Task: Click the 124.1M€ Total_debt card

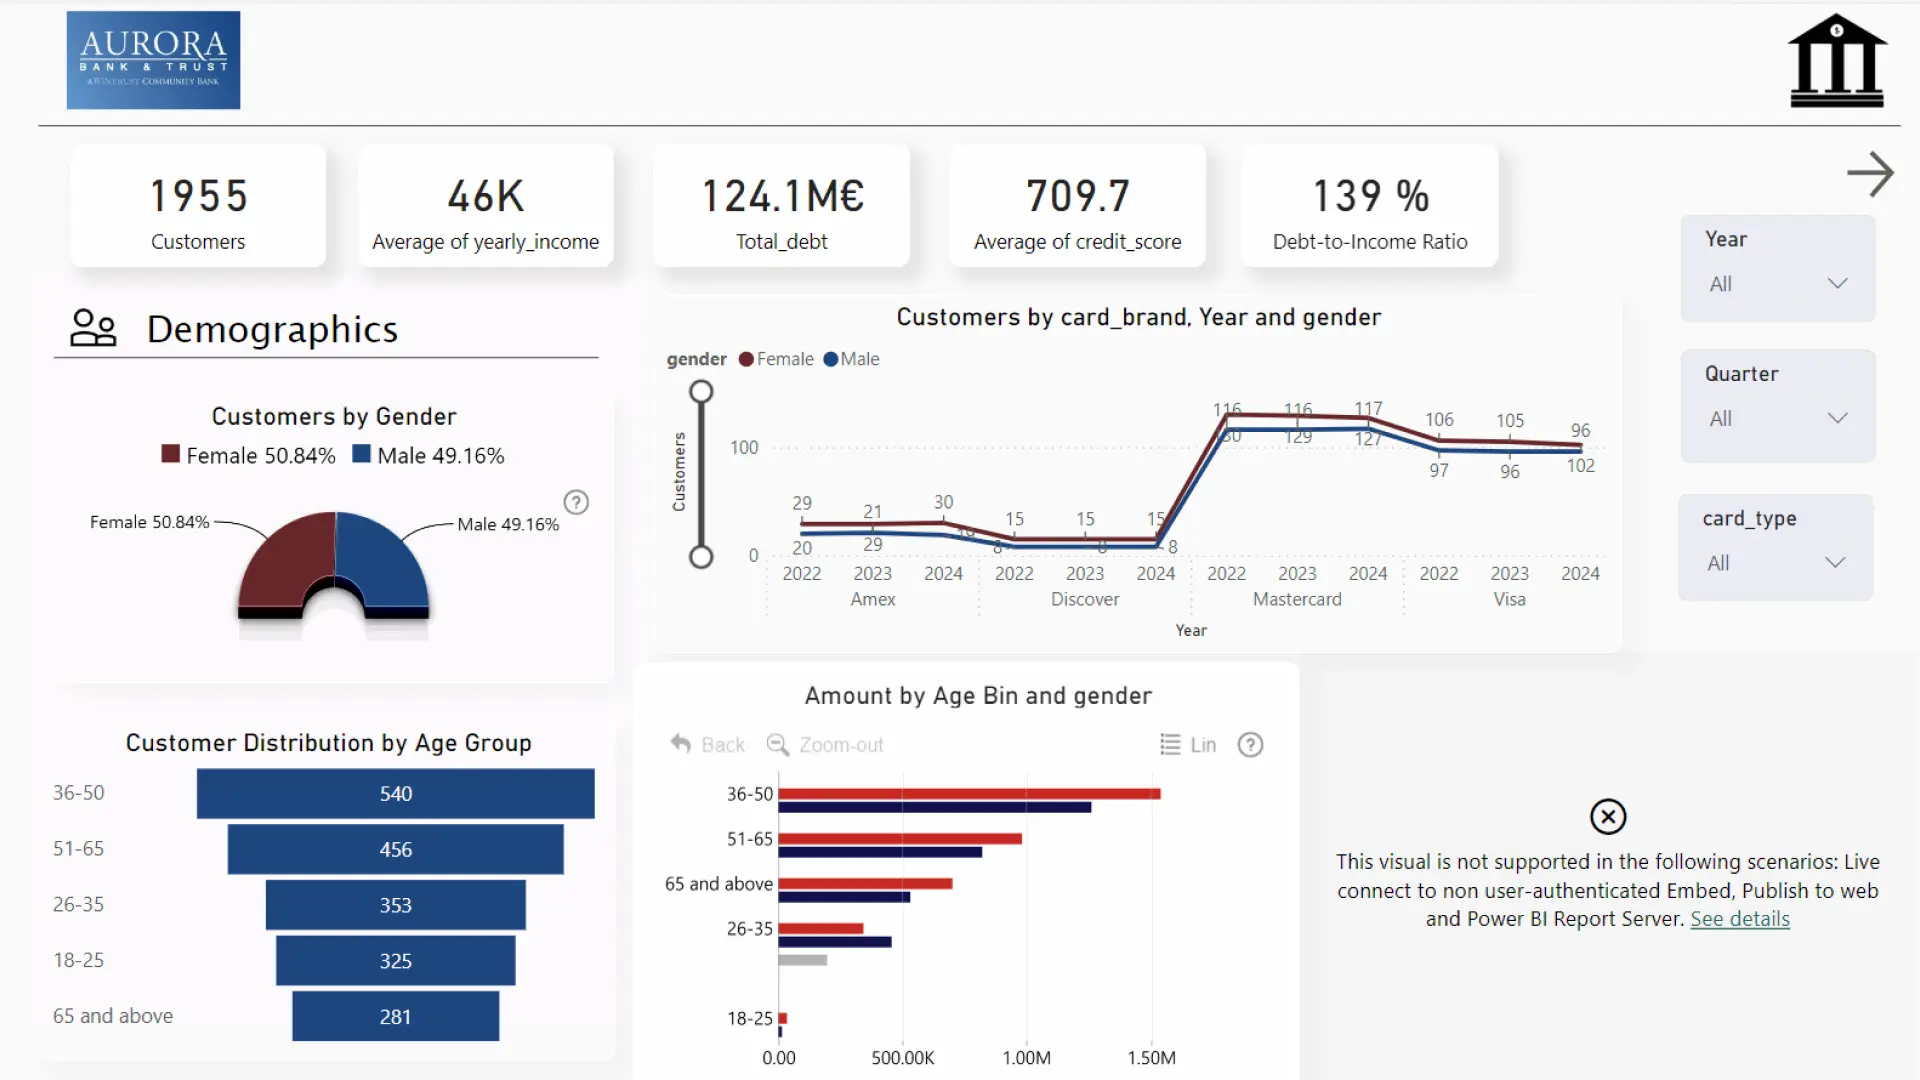Action: (782, 207)
